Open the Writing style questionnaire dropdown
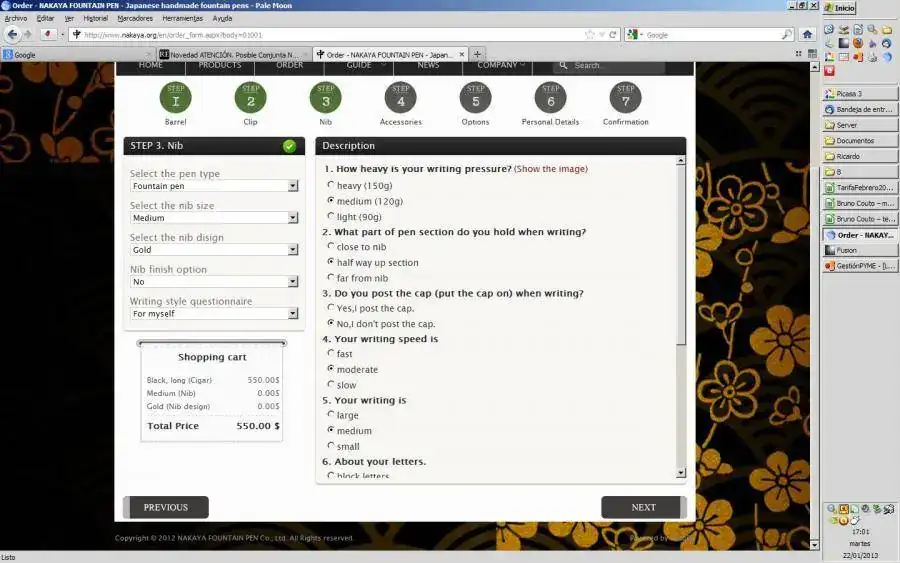This screenshot has height=563, width=900. pos(214,314)
